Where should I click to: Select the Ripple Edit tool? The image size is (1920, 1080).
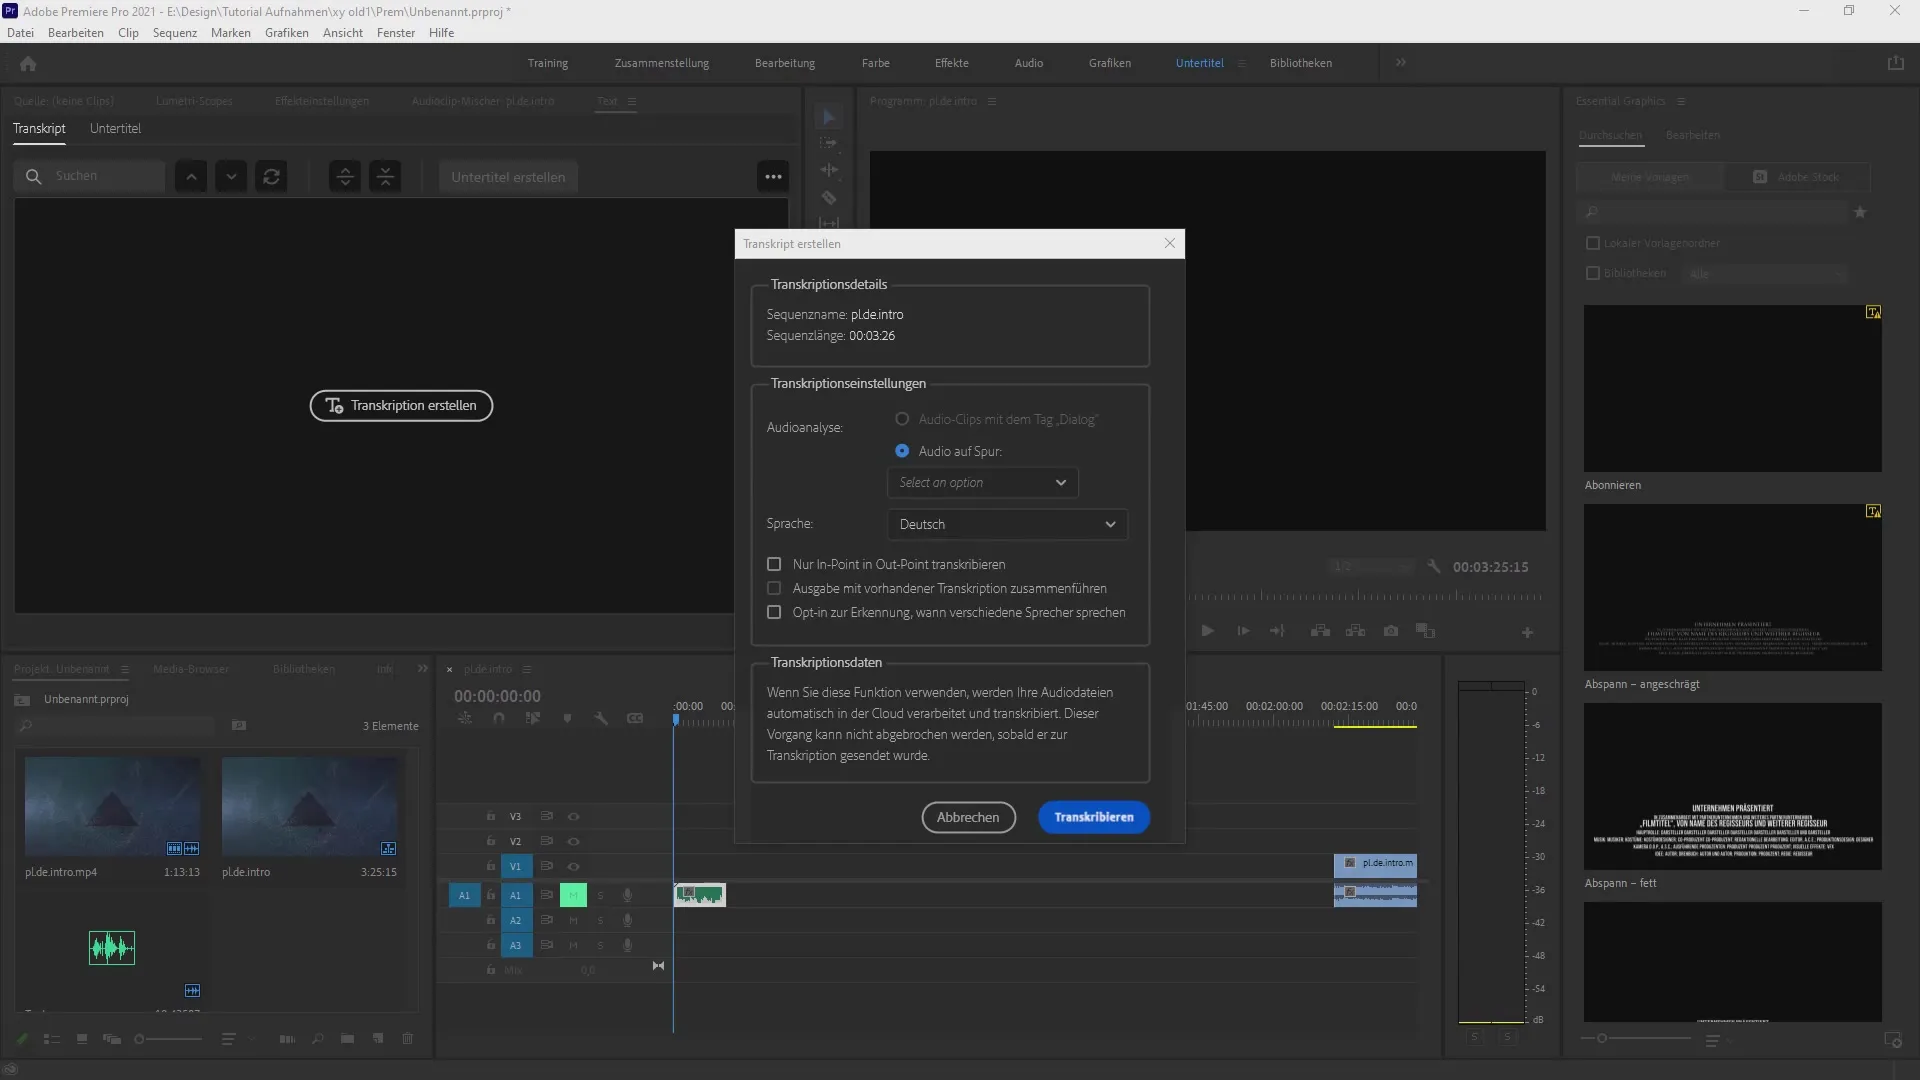(x=829, y=170)
